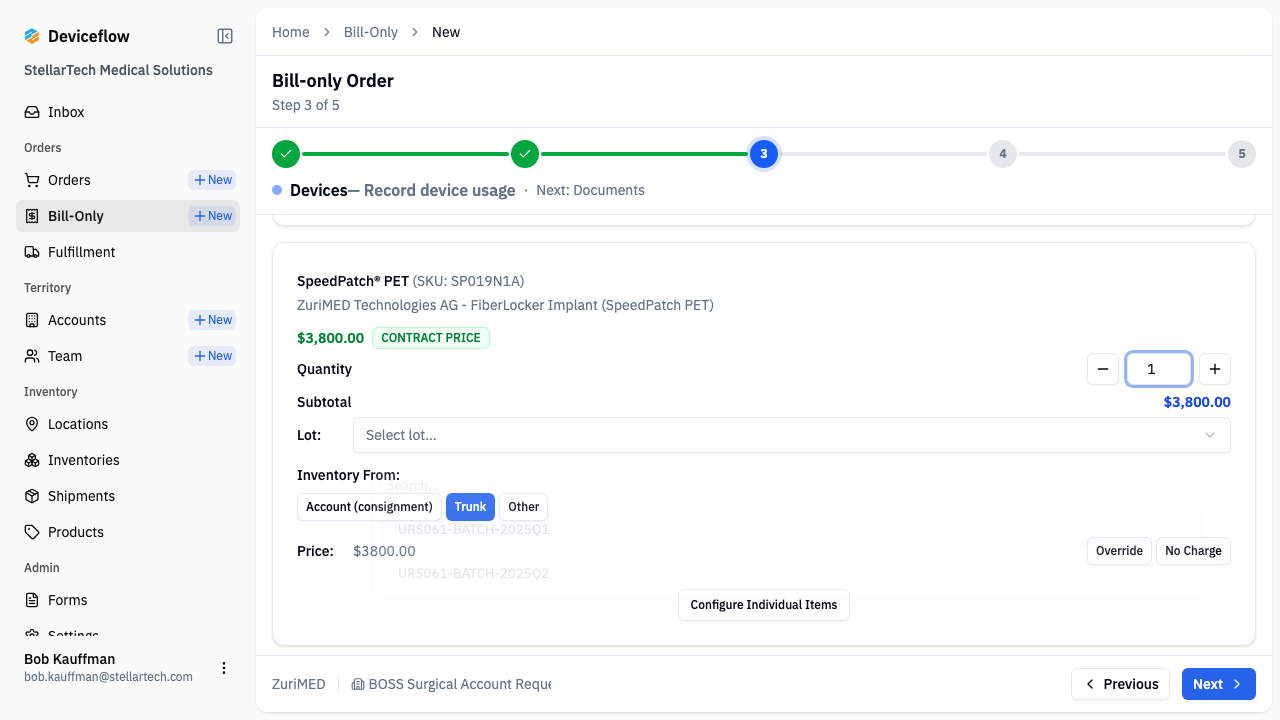Proceed with Next button
Viewport: 1280px width, 720px height.
(1219, 684)
